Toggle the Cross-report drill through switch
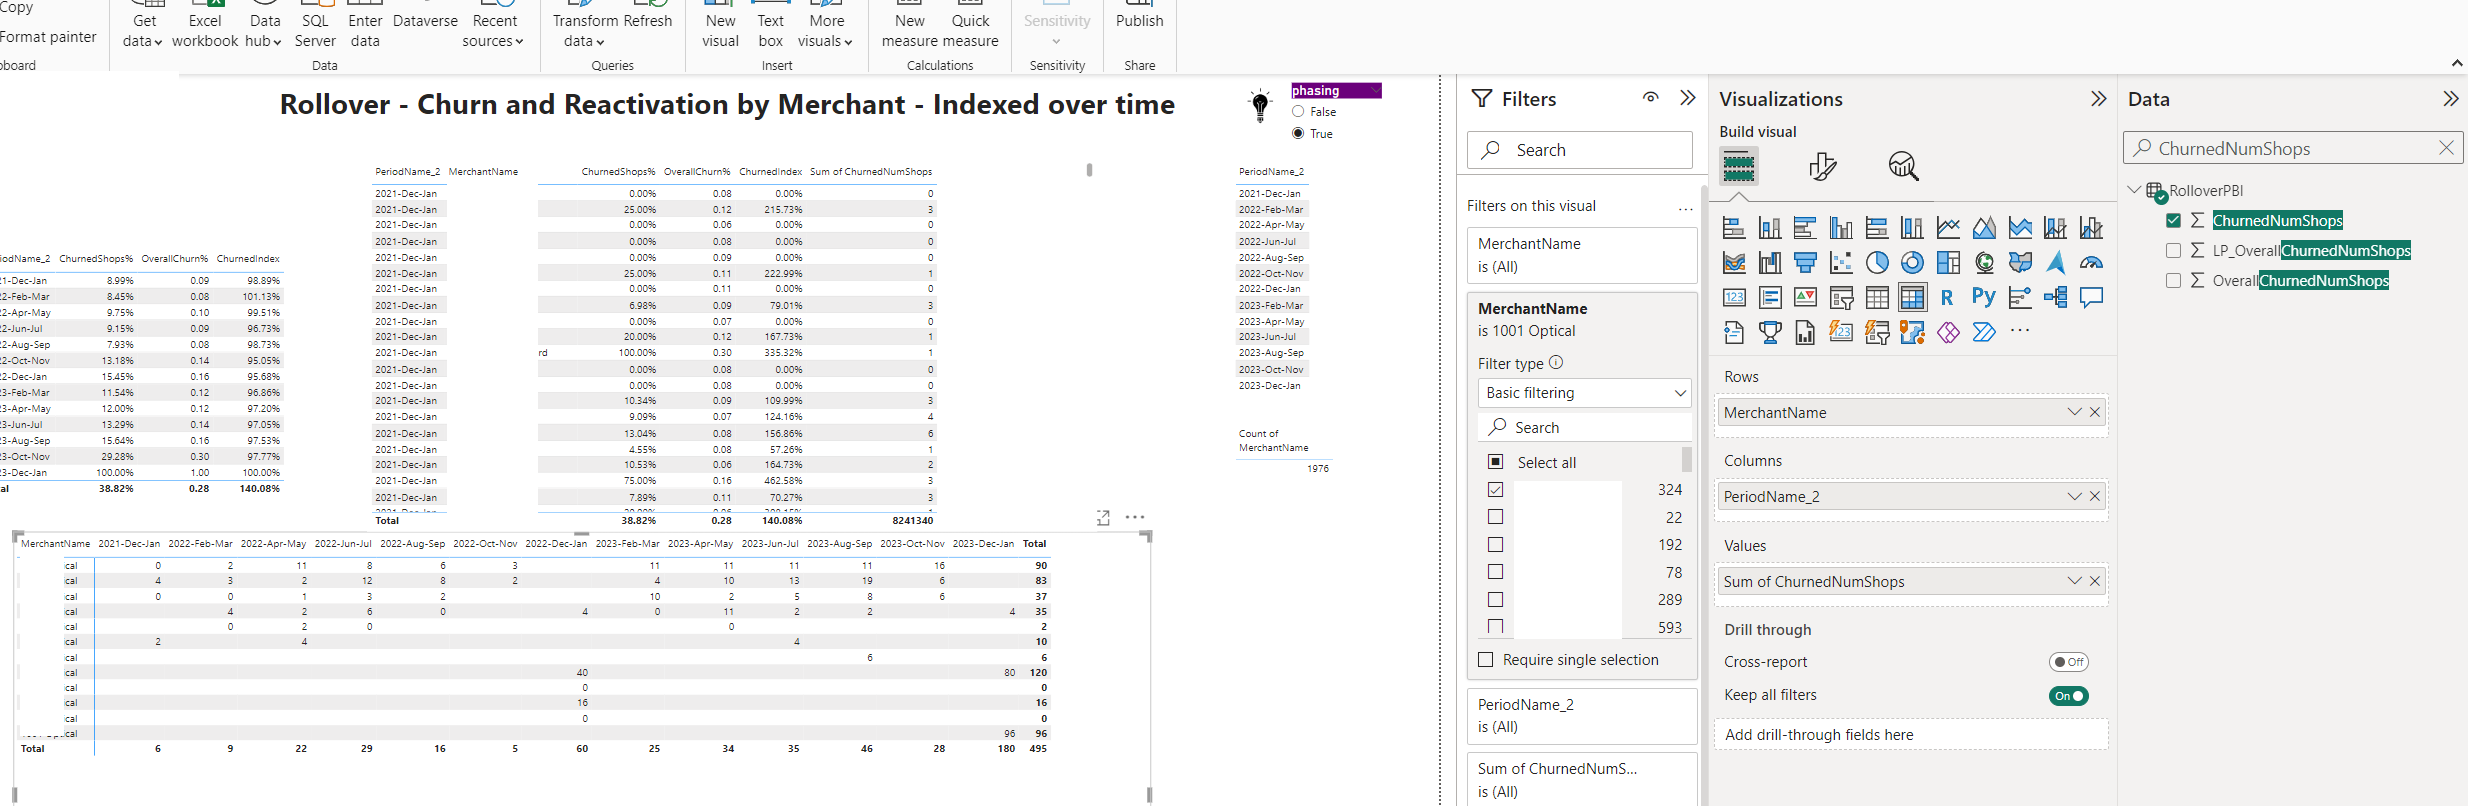The image size is (2468, 806). [2068, 662]
